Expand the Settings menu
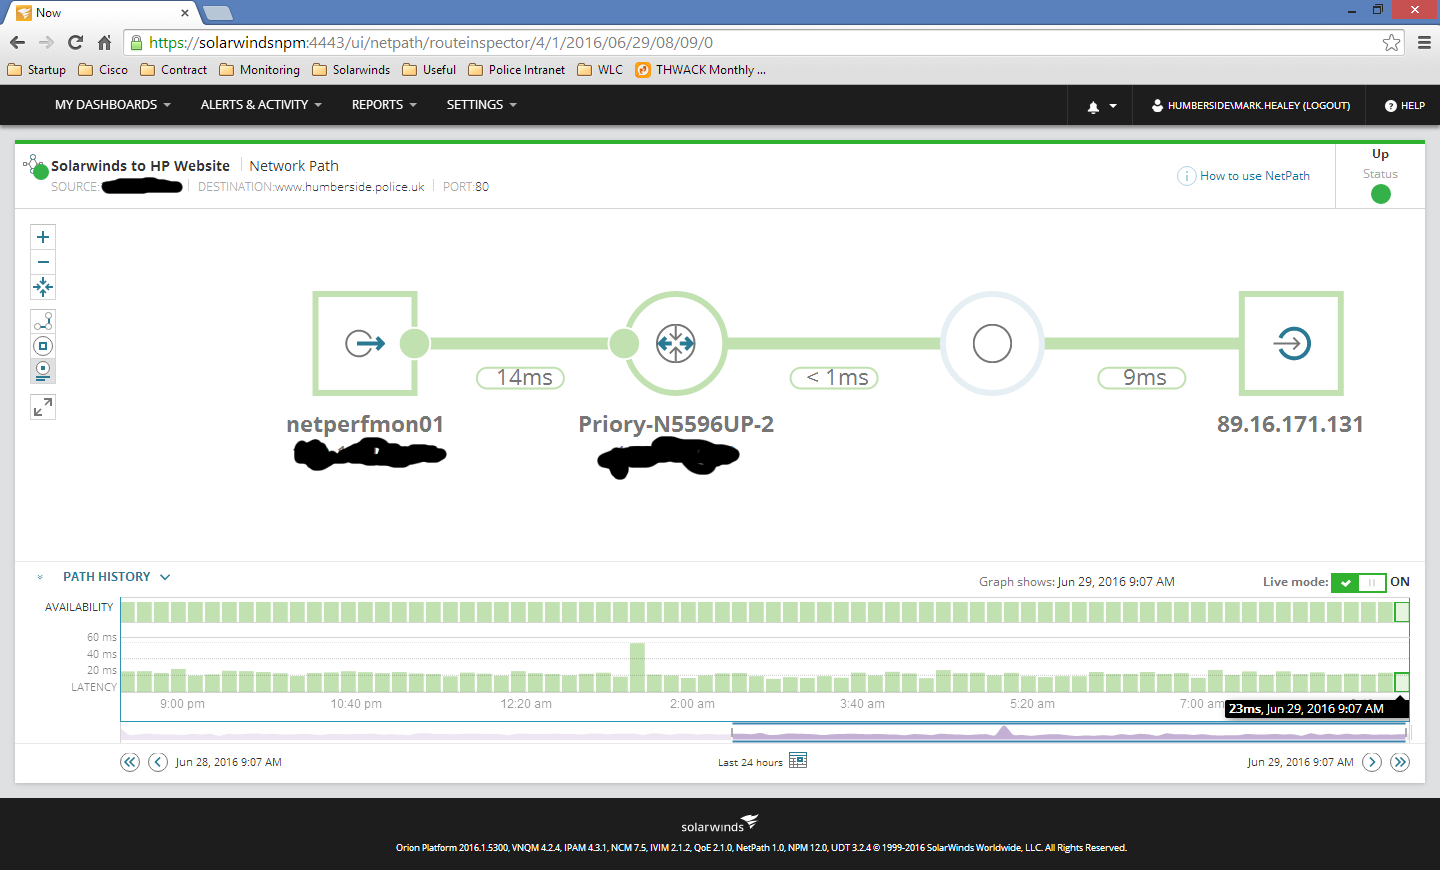 481,105
